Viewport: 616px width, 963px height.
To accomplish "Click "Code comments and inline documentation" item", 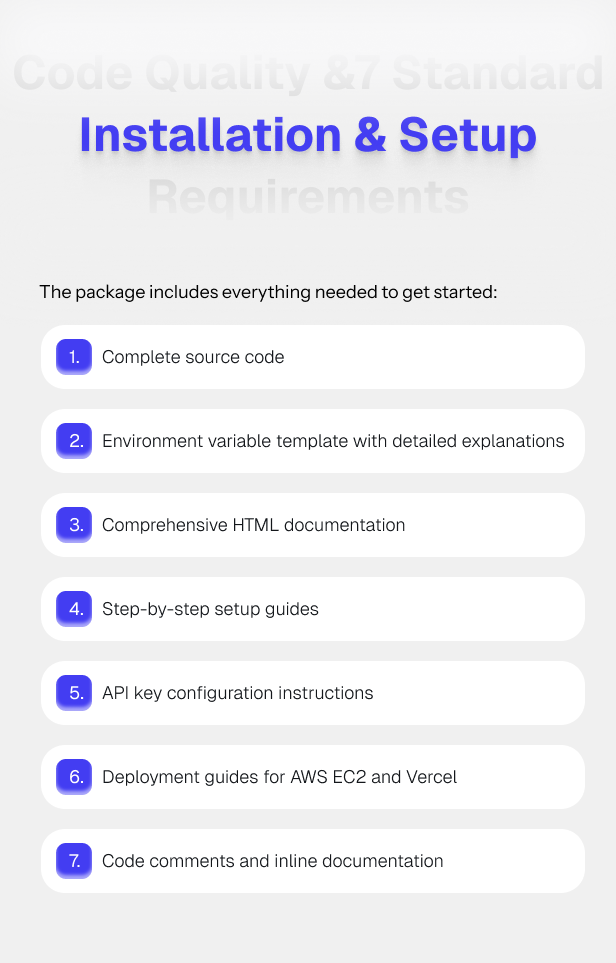I will 272,861.
